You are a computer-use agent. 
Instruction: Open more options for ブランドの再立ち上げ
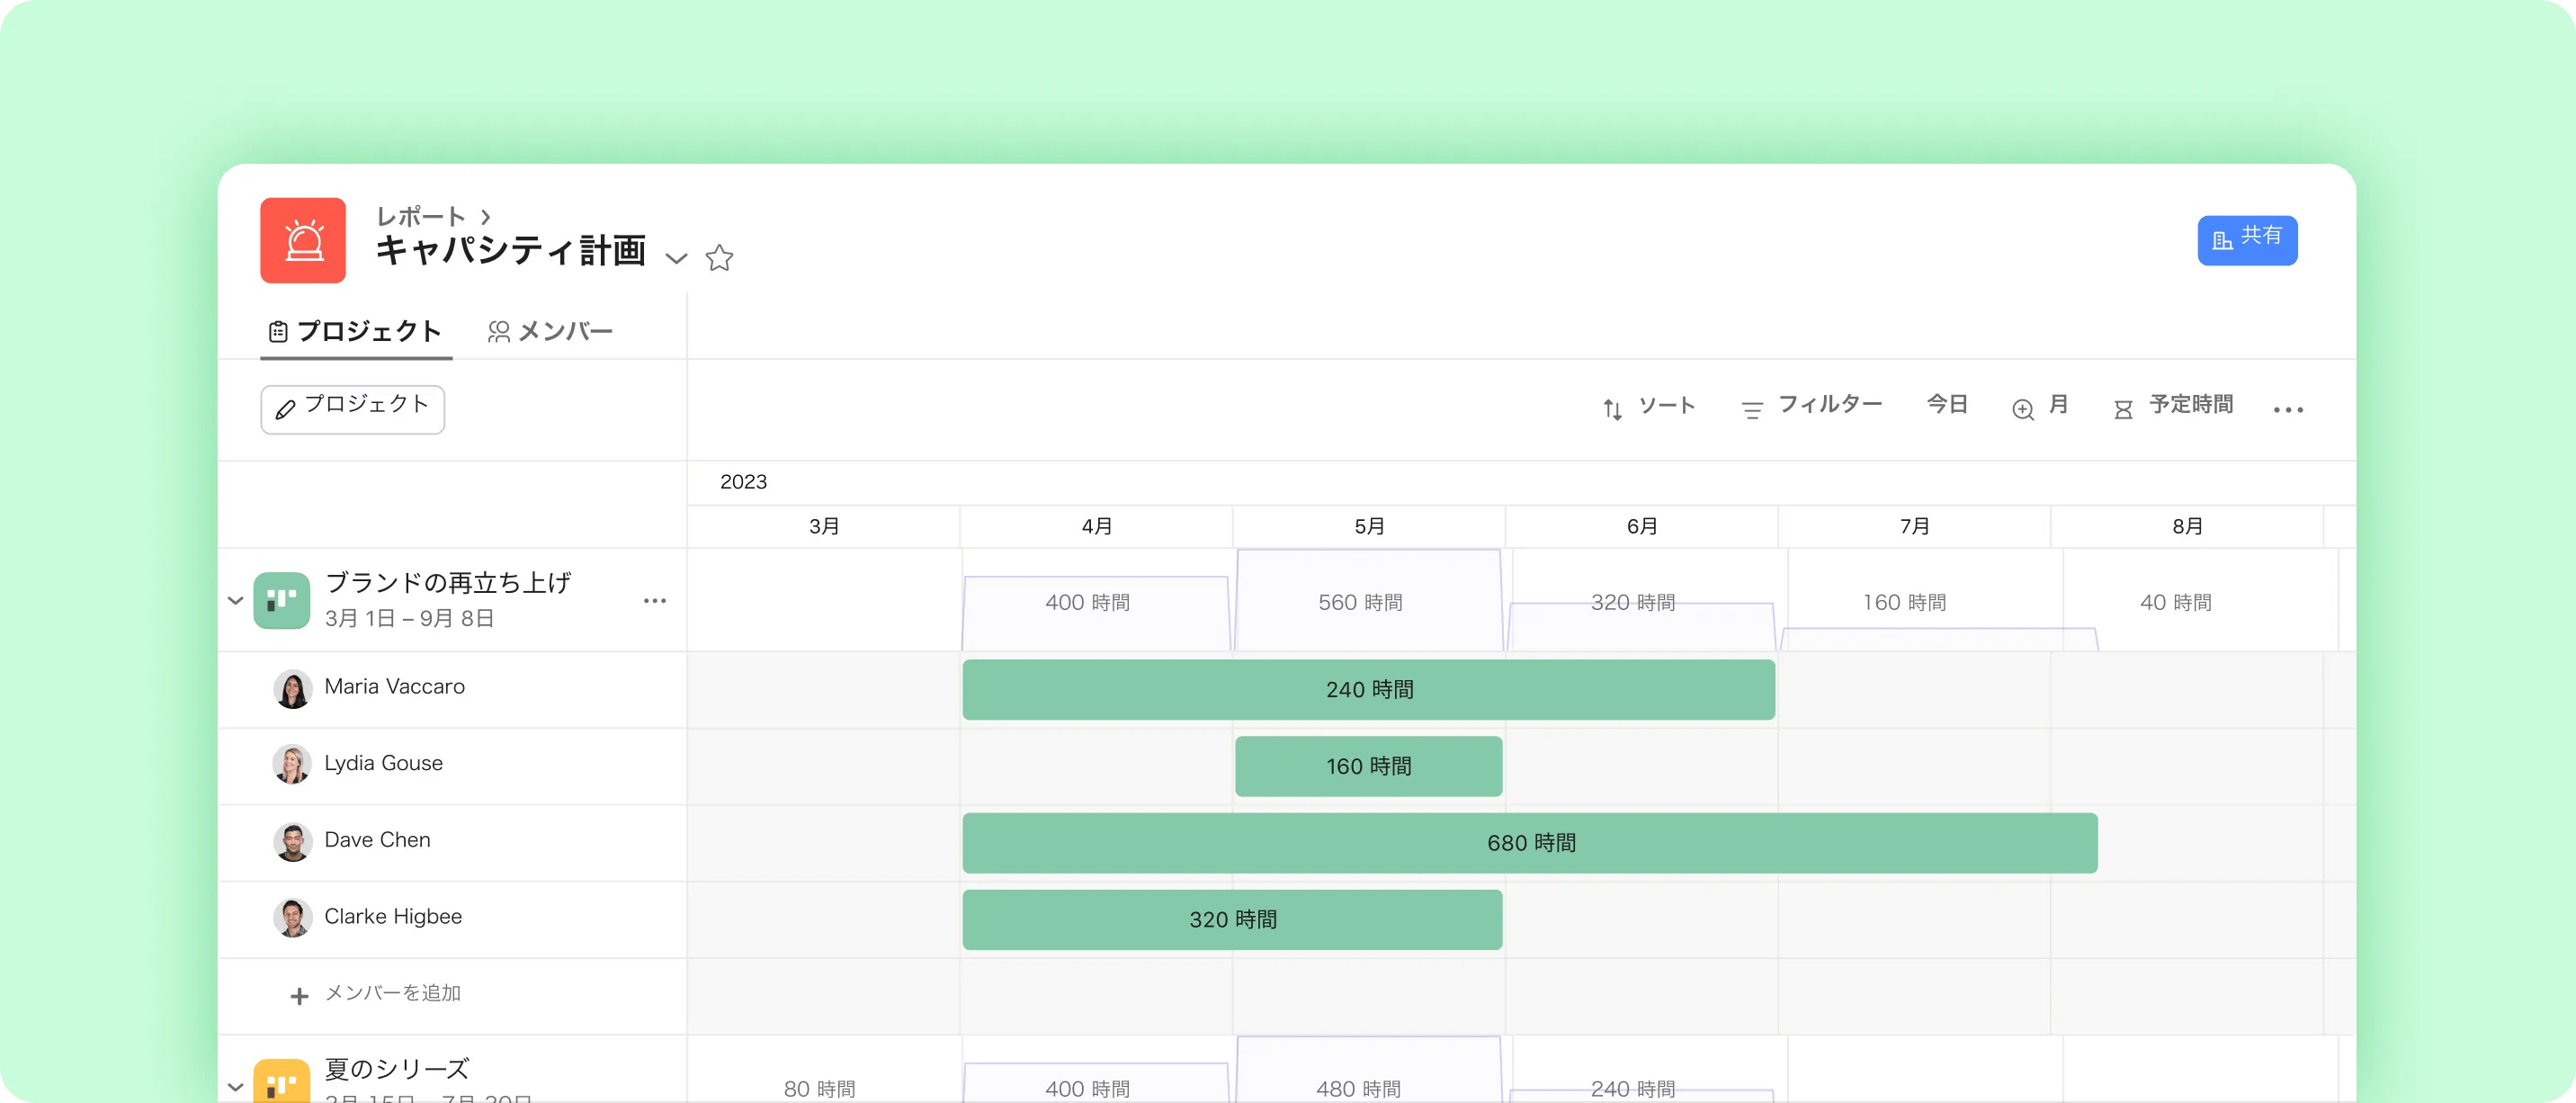click(x=655, y=600)
